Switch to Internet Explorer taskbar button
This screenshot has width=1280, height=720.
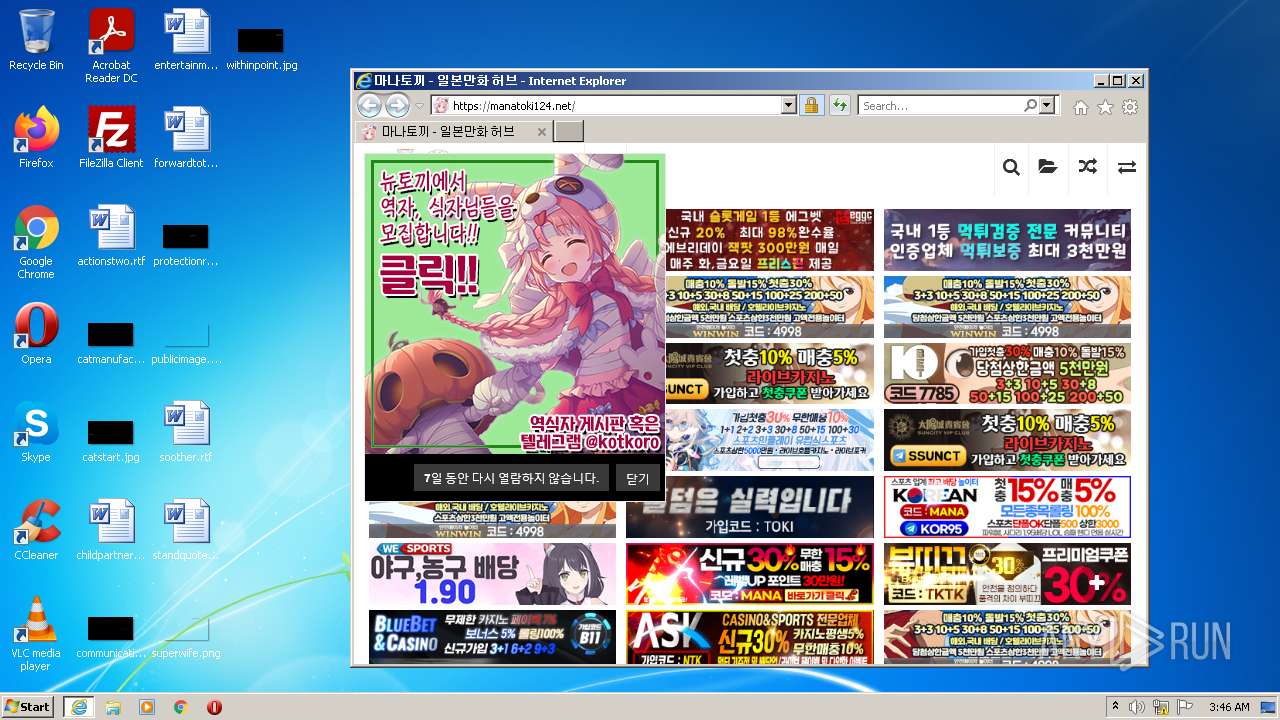(x=79, y=706)
